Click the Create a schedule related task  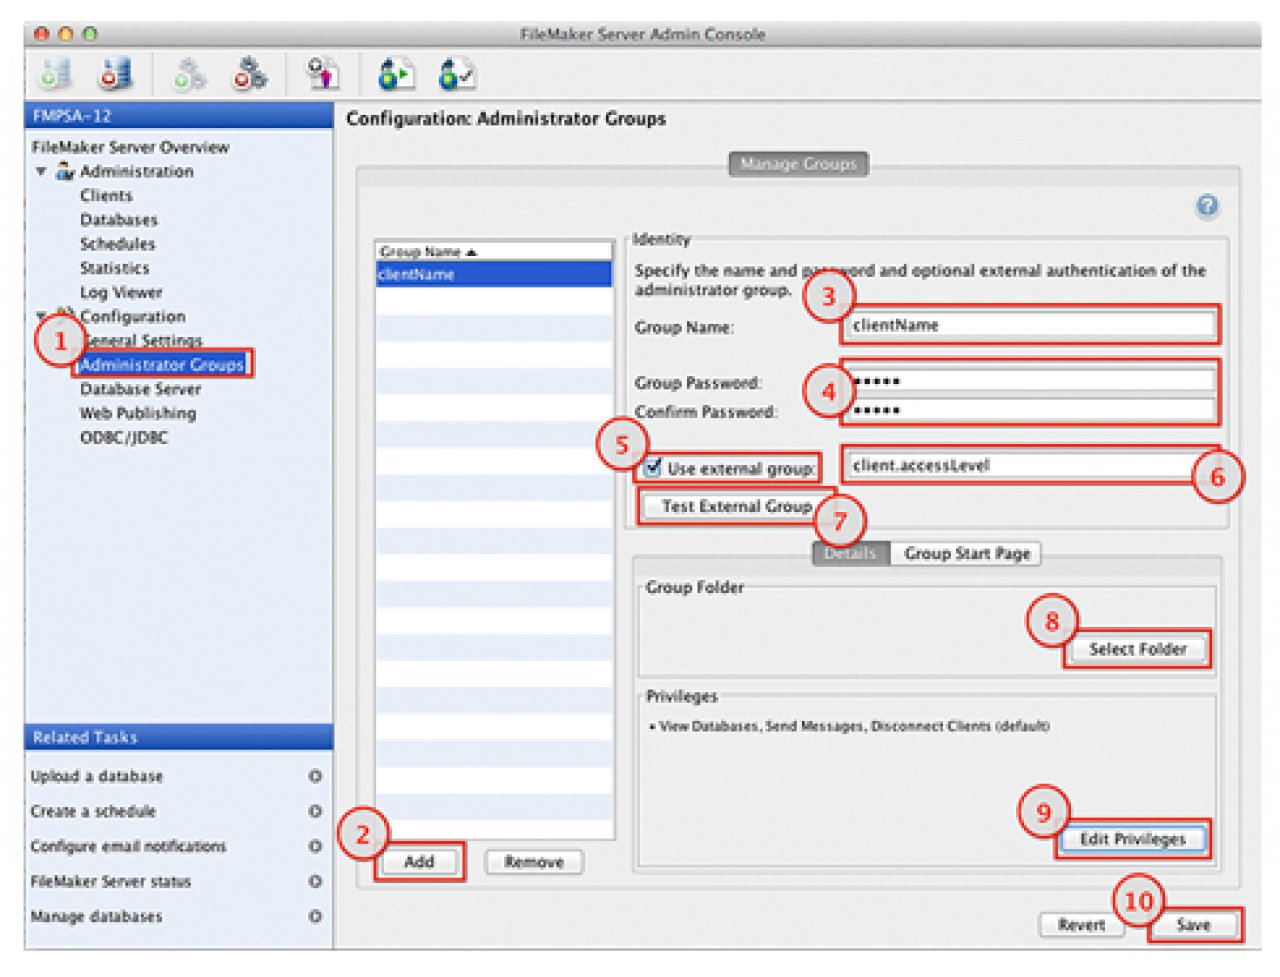tap(93, 811)
